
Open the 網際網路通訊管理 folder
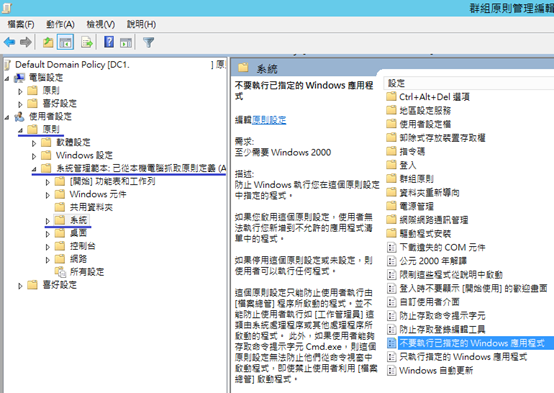[x=434, y=220]
